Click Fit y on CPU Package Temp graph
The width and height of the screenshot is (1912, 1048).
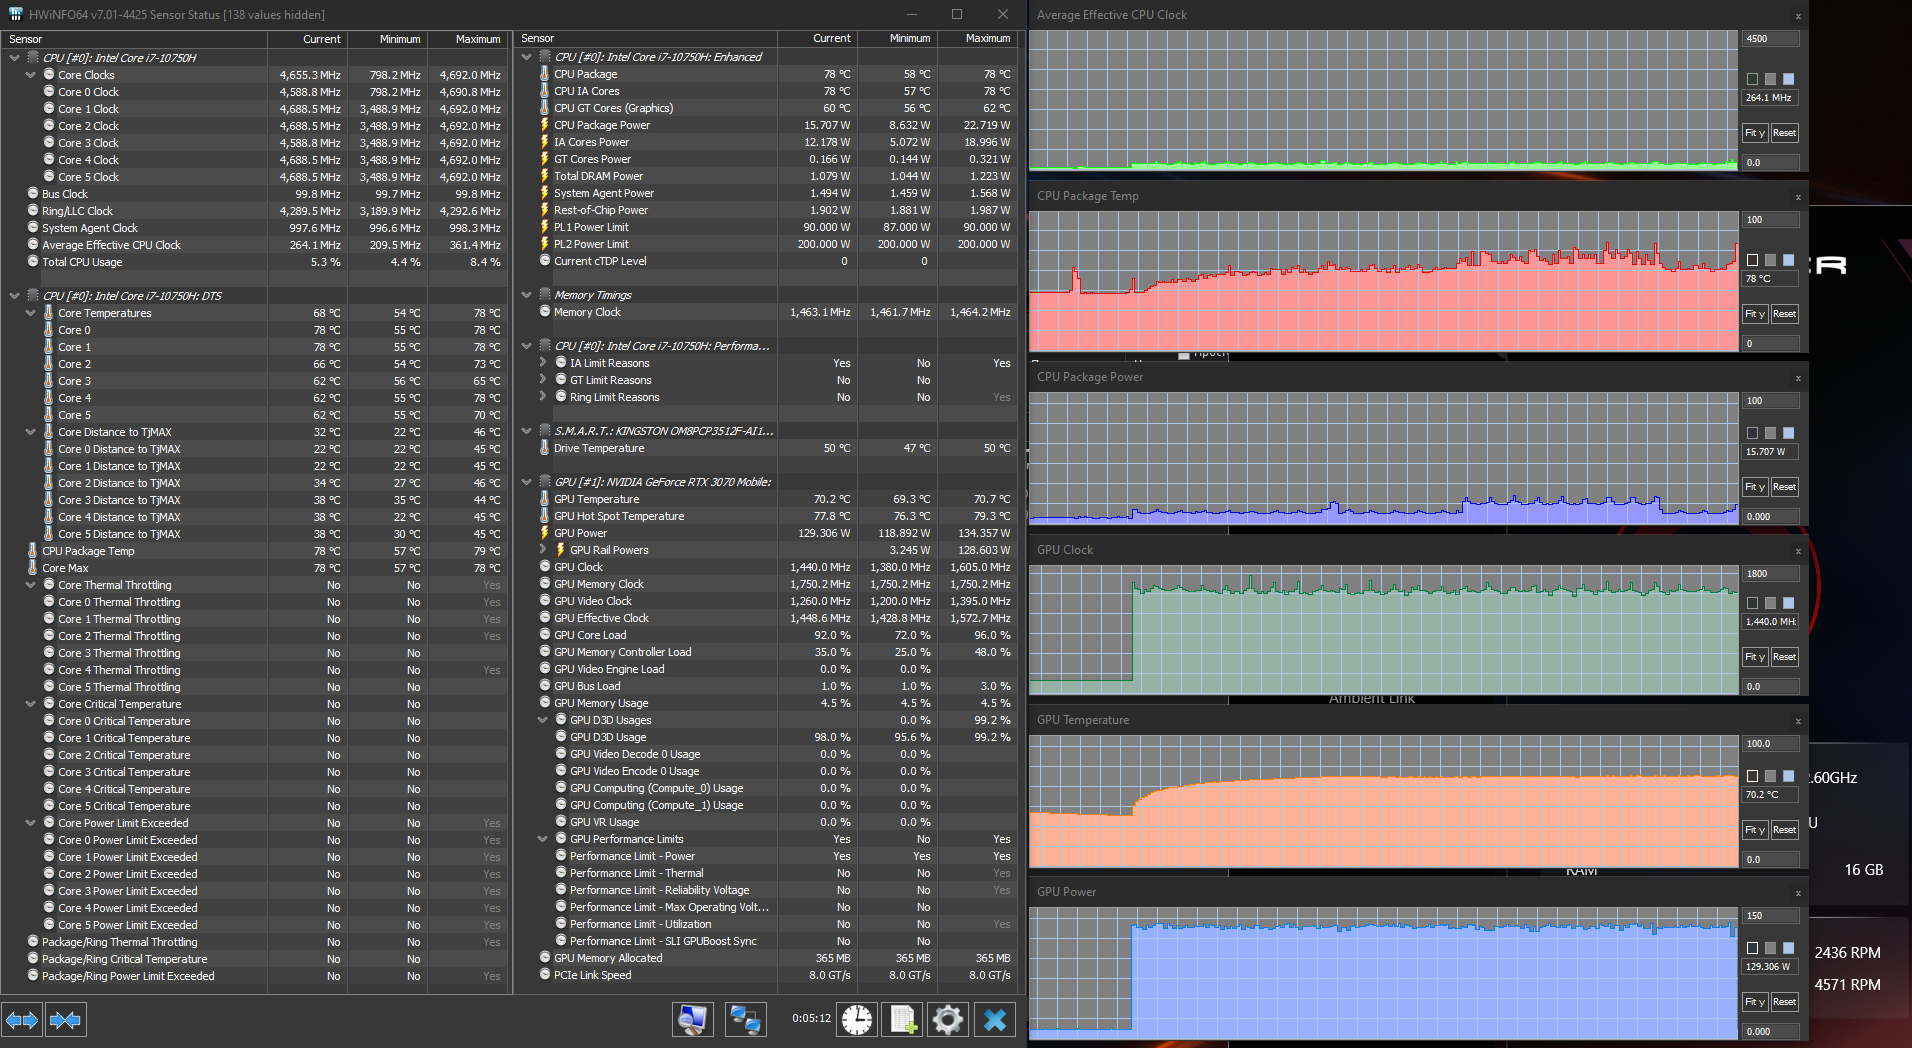[x=1755, y=314]
